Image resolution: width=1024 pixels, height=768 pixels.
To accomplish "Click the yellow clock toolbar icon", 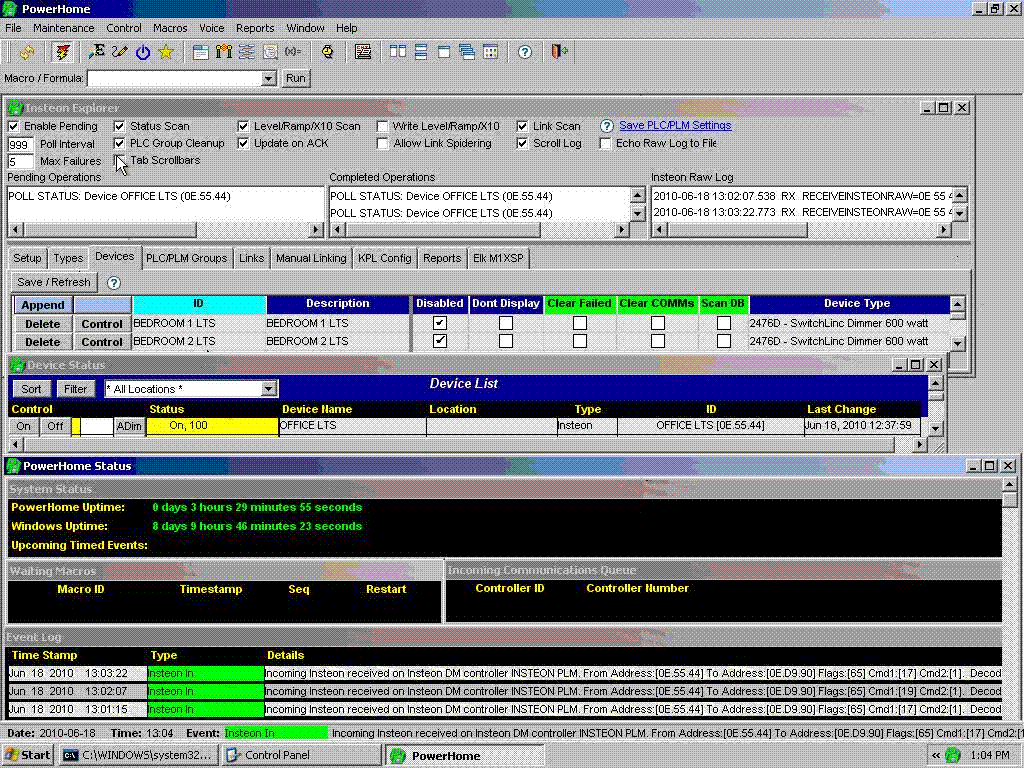I will 328,52.
